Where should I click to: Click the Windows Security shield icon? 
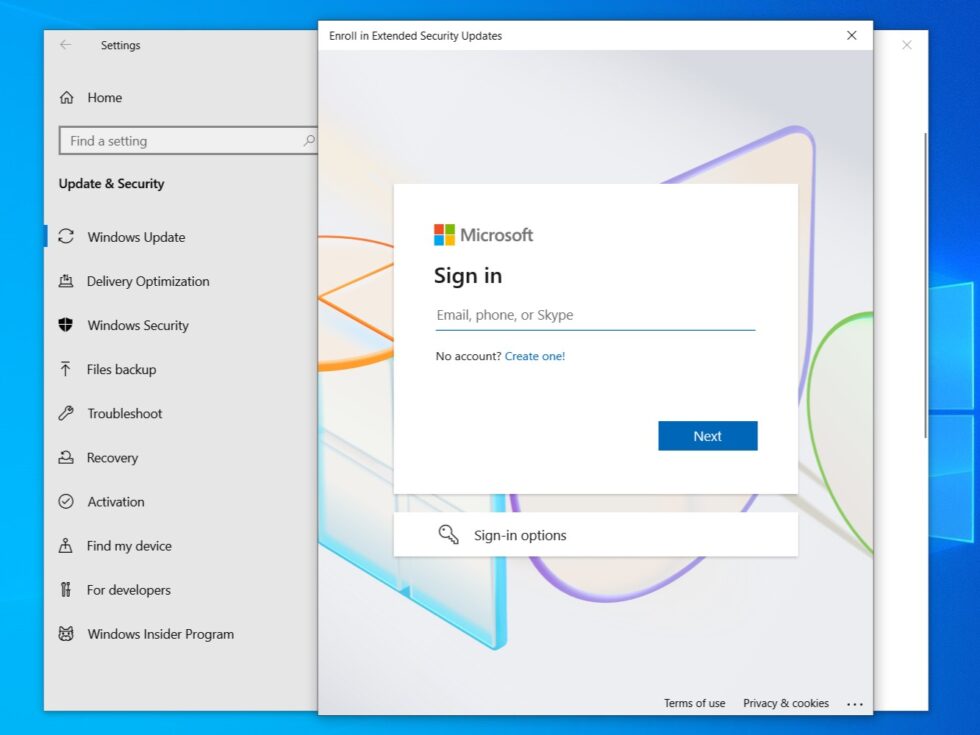click(x=66, y=325)
